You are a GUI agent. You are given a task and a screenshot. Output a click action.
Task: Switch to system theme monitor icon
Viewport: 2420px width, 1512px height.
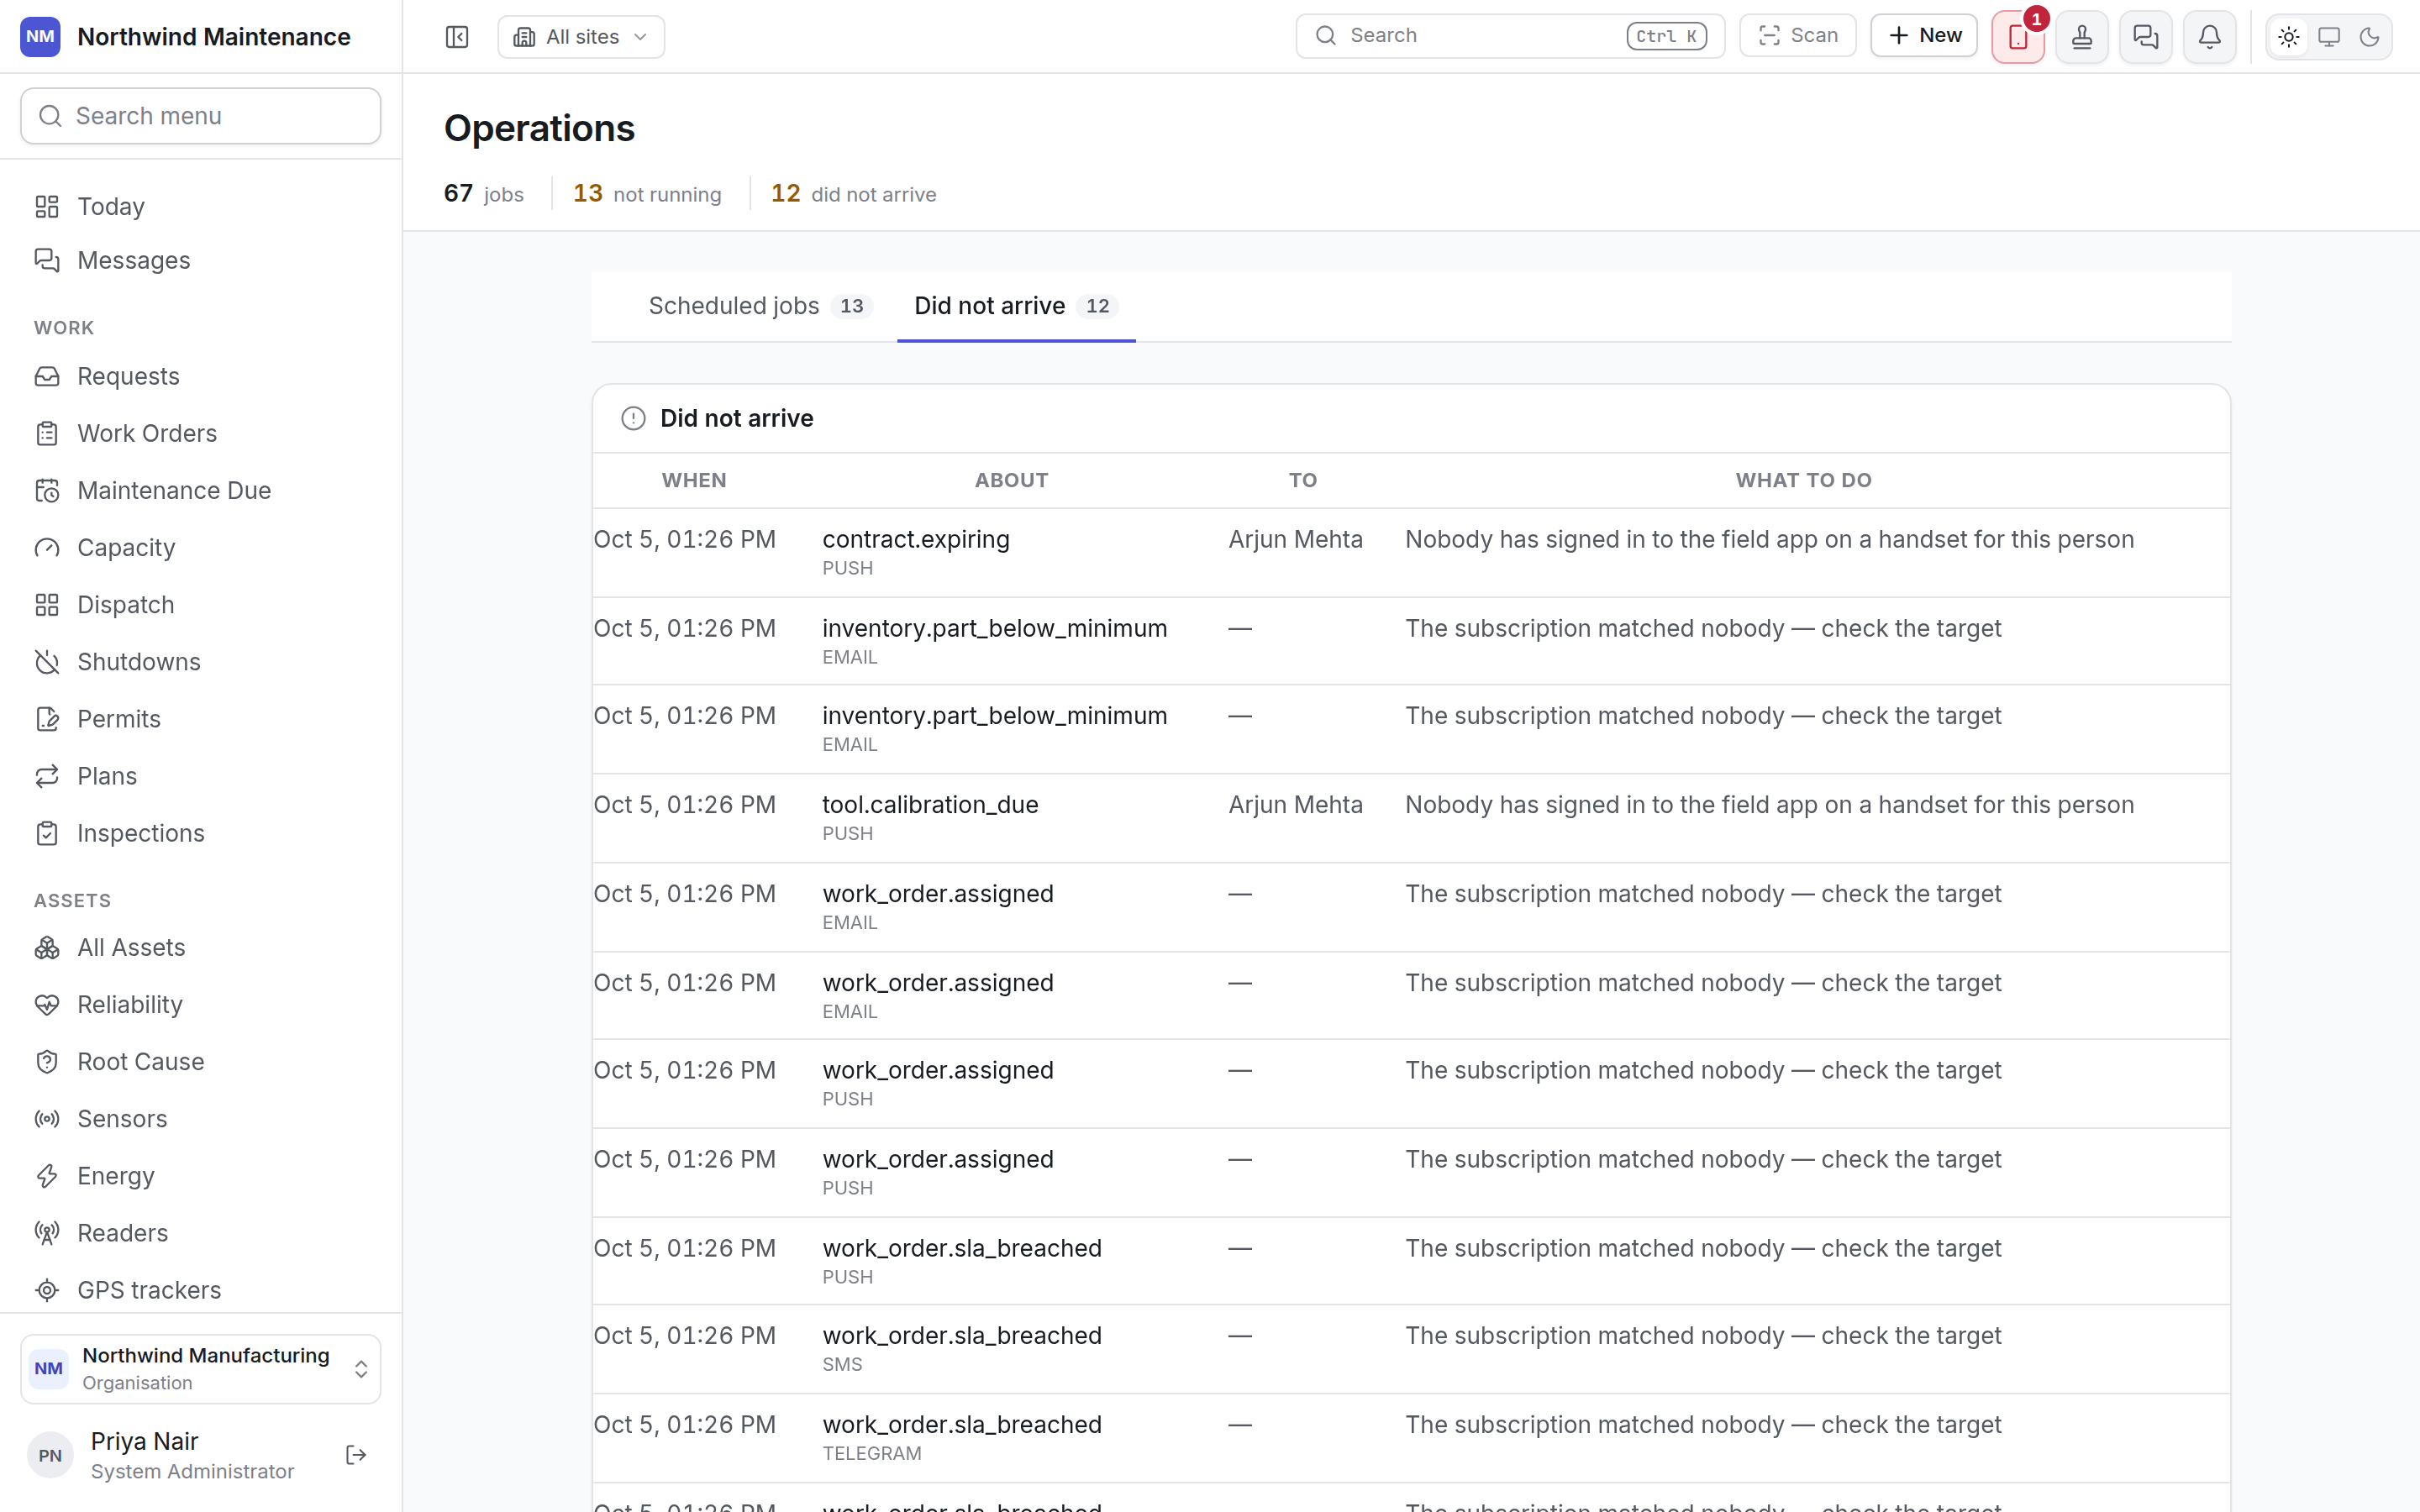click(2329, 37)
